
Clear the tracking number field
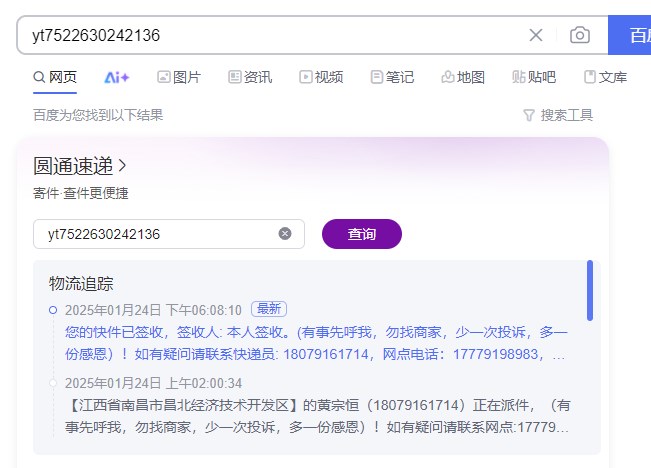pyautogui.click(x=285, y=234)
